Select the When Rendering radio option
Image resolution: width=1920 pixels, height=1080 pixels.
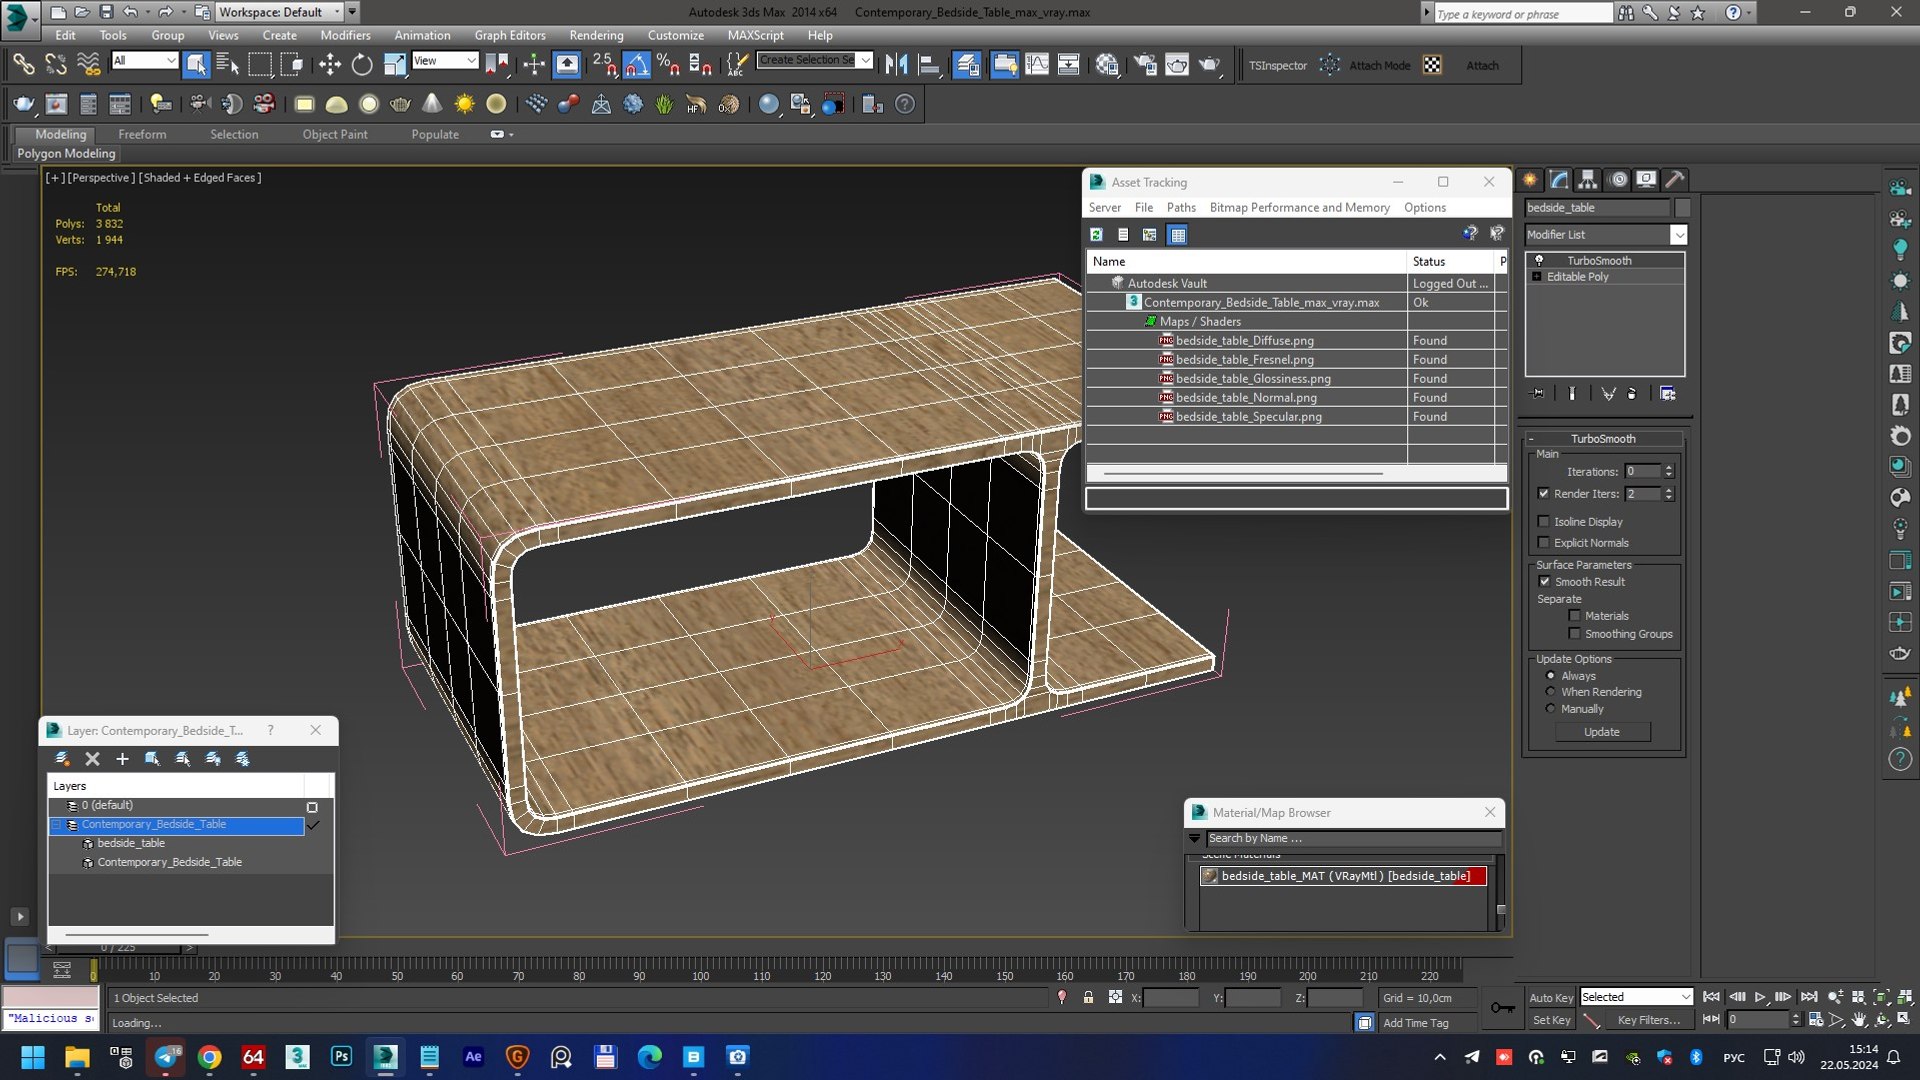click(1551, 692)
